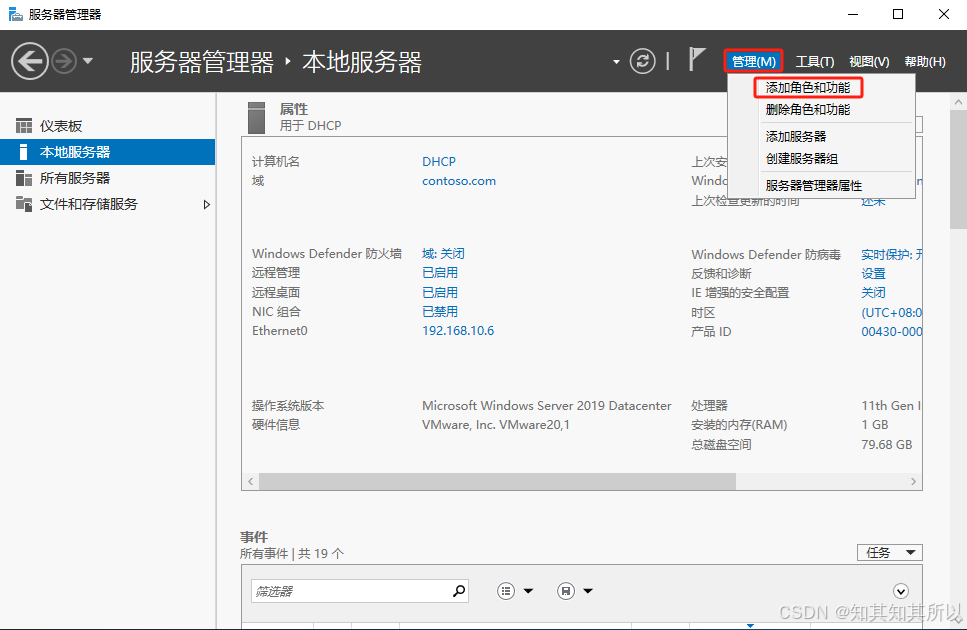
Task: Minimize the 服务器管理器 window
Action: [x=853, y=14]
